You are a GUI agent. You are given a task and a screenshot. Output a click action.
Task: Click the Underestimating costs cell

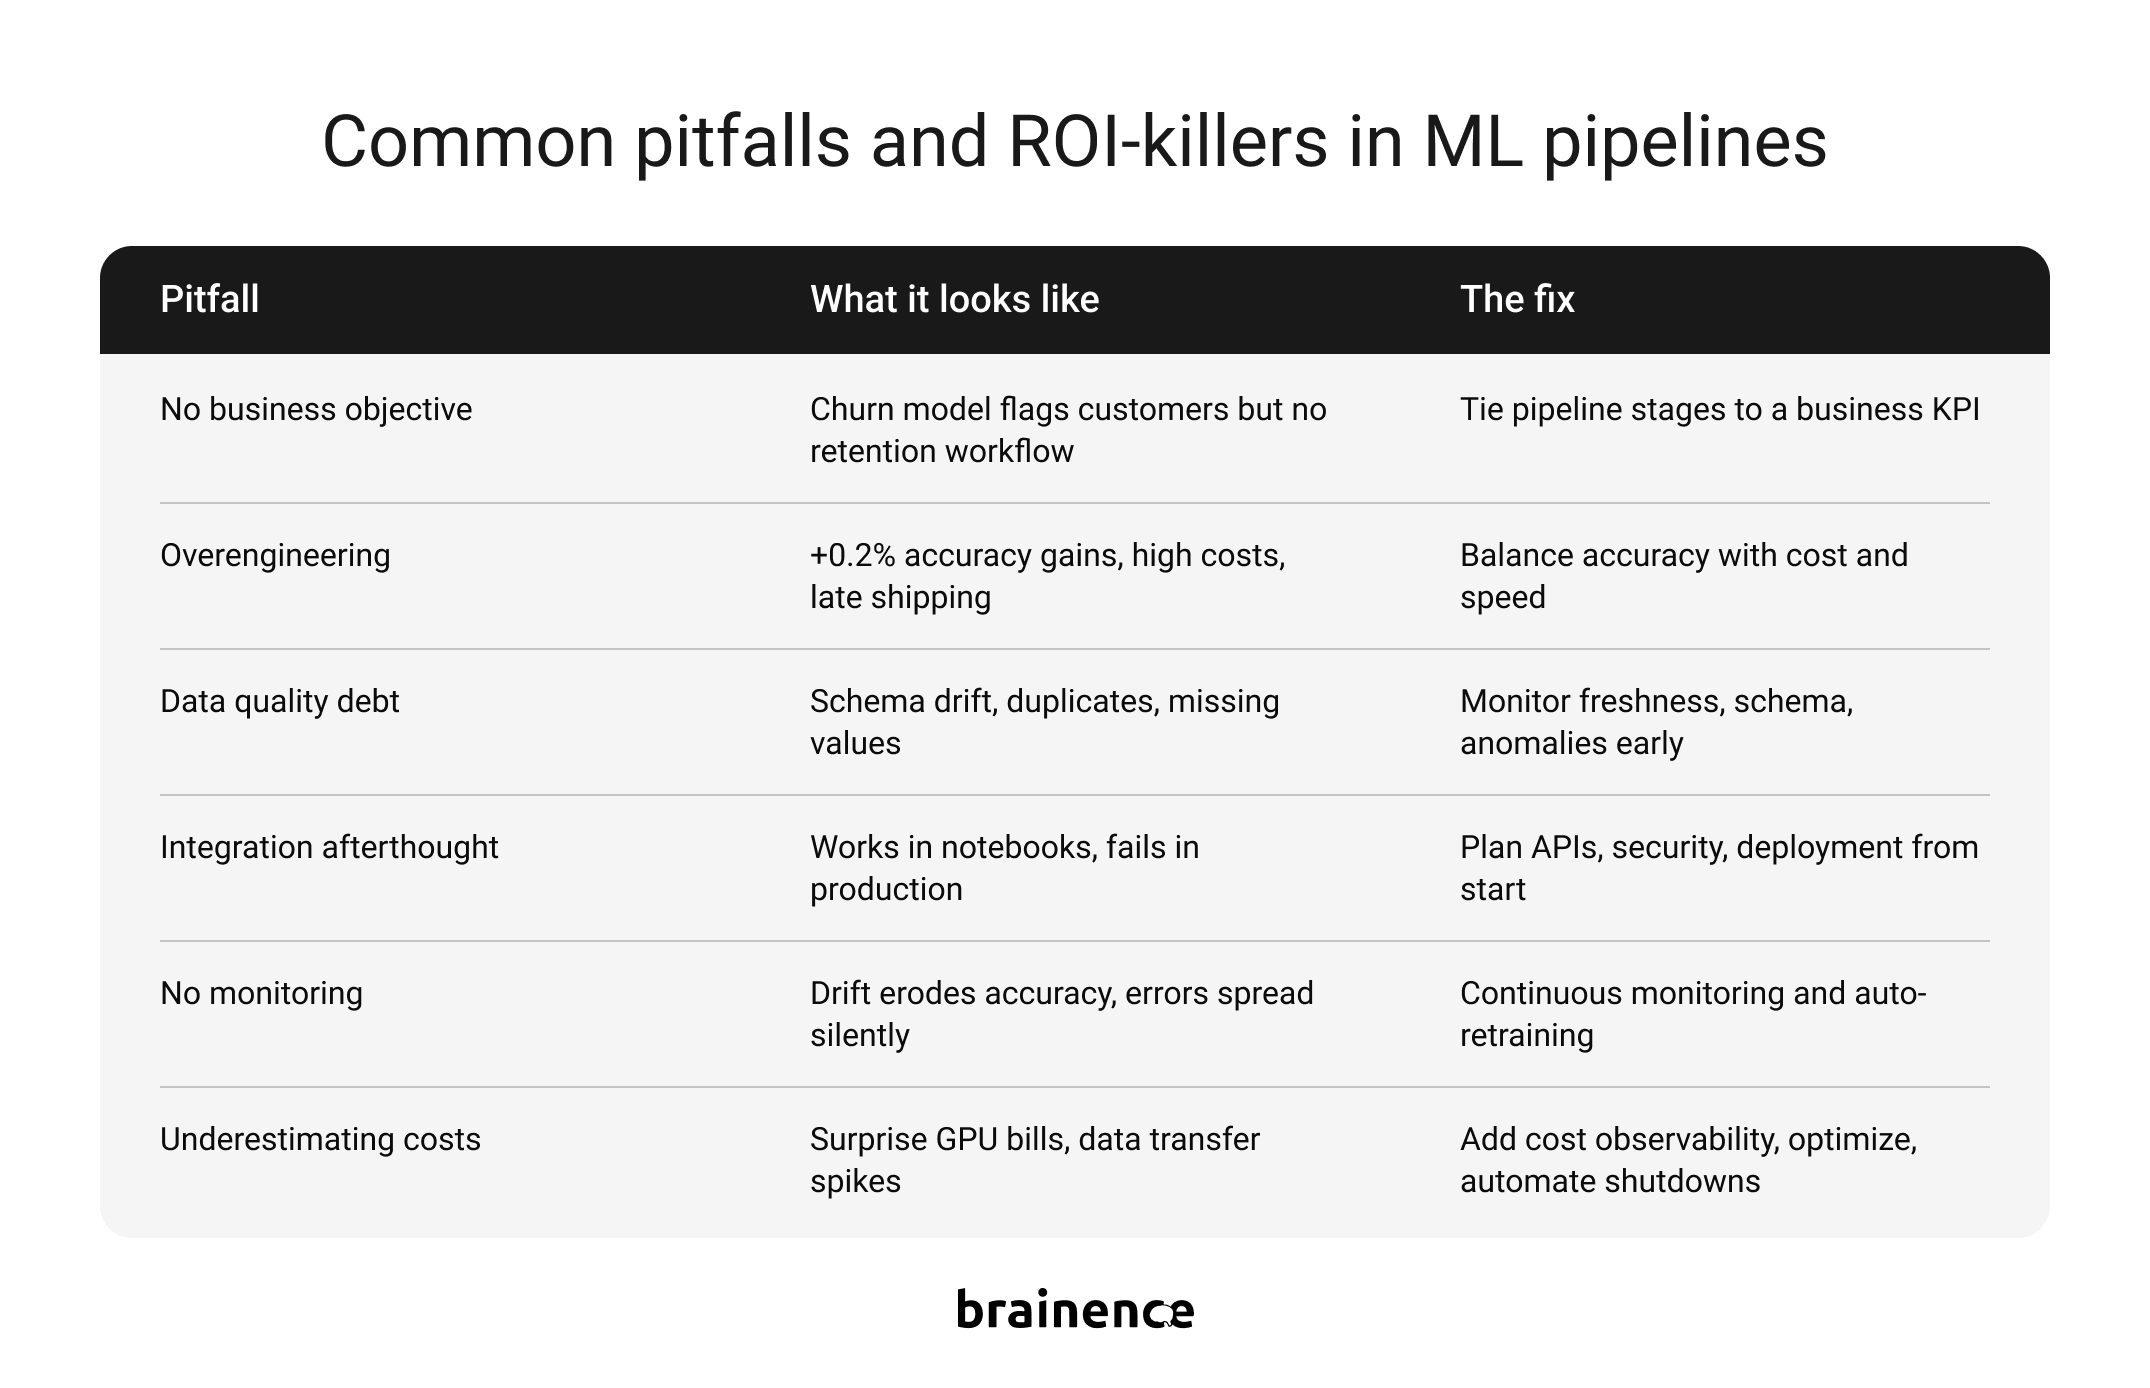pos(320,1139)
